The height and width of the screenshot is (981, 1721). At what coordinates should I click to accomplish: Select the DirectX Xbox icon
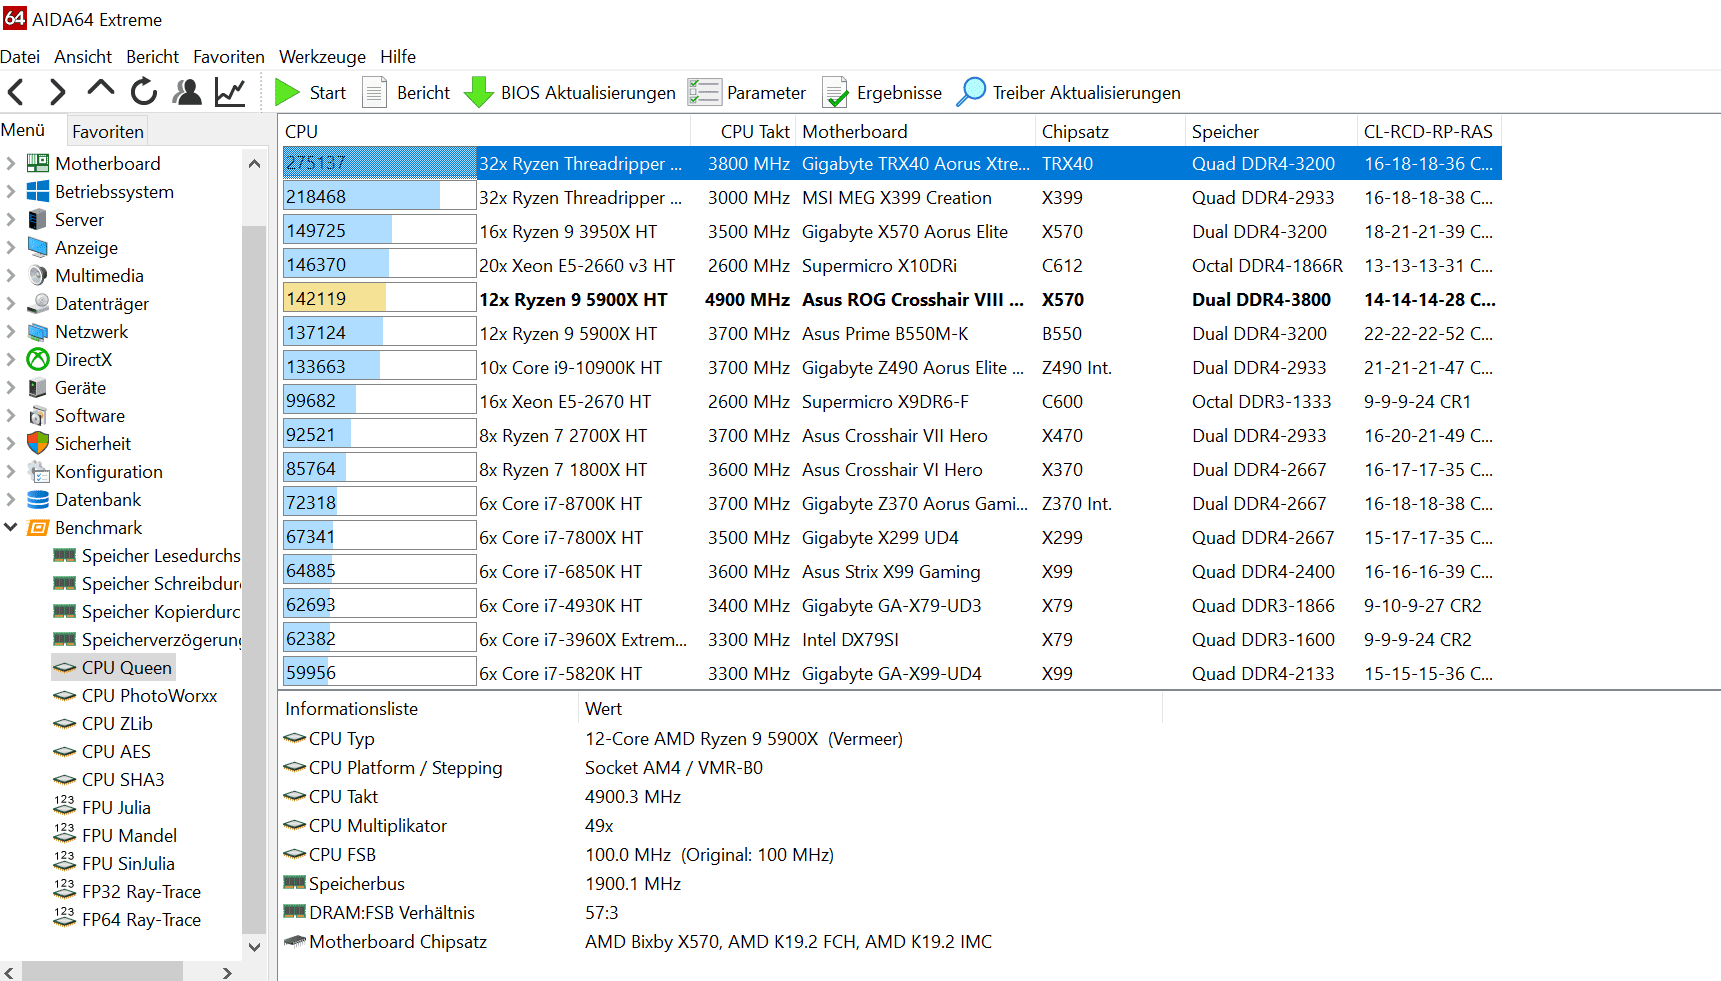(38, 359)
